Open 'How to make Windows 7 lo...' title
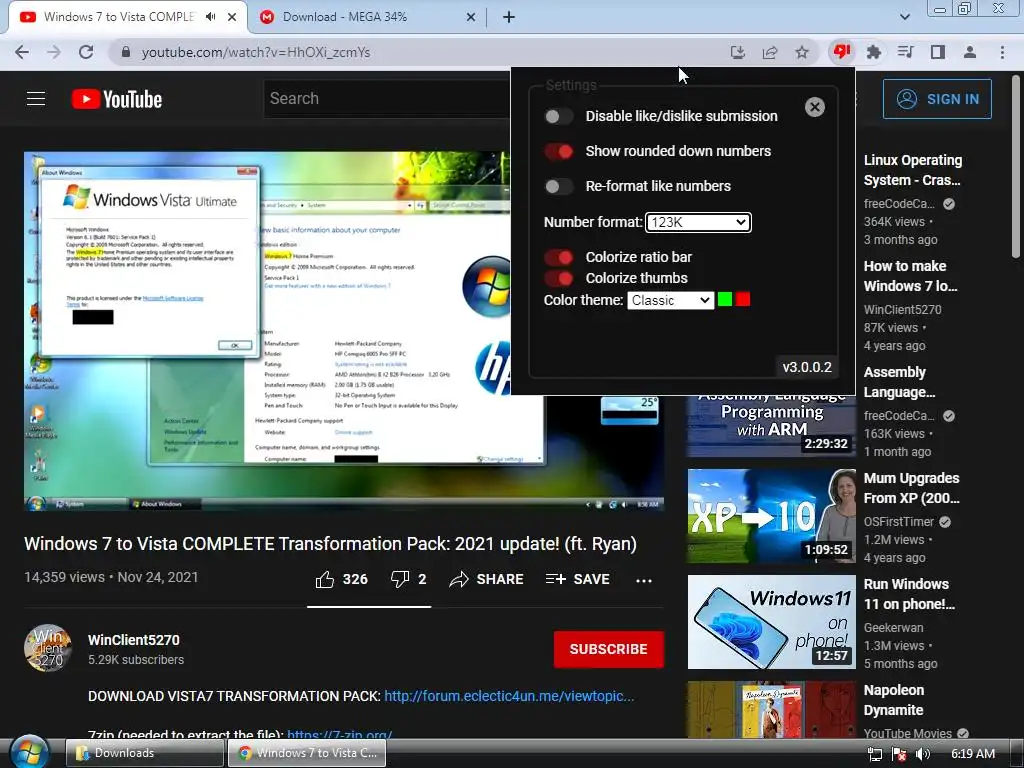Image resolution: width=1024 pixels, height=768 pixels. coord(910,276)
